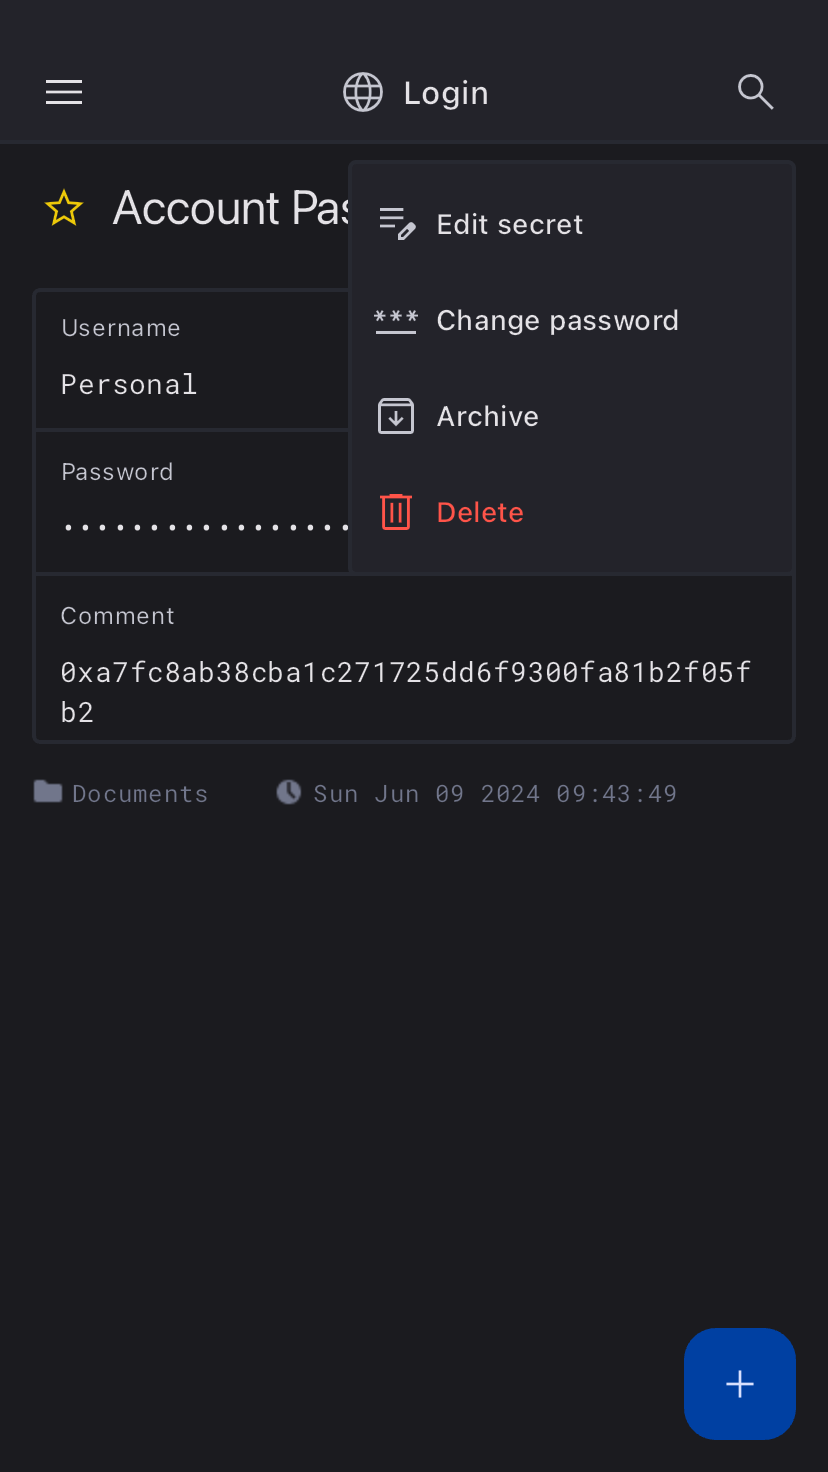Click the masked Password field
The height and width of the screenshot is (1472, 828).
point(190,505)
